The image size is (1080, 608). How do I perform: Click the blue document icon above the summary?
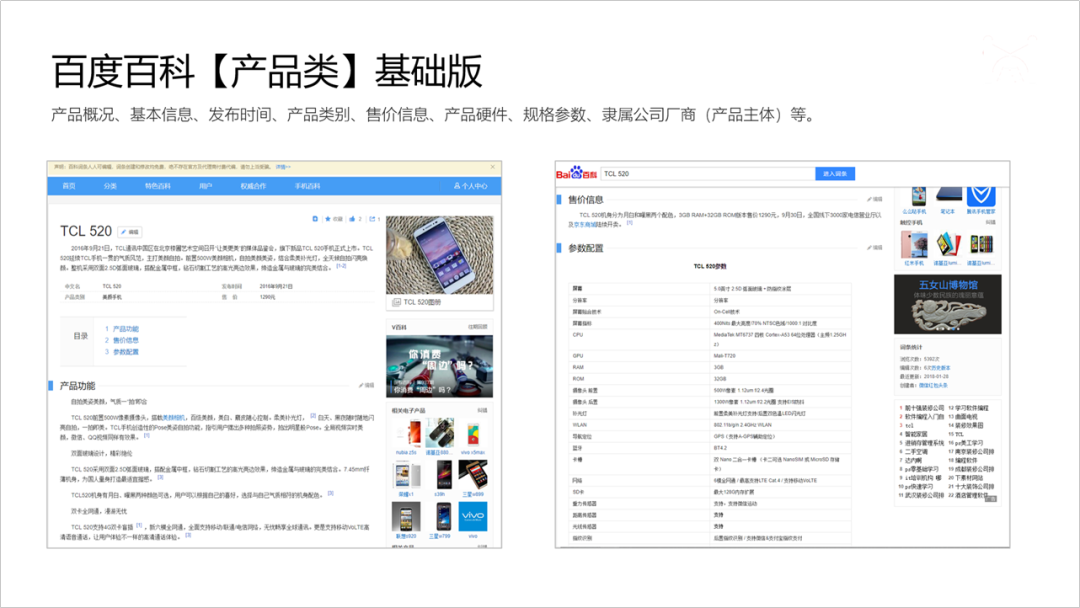pos(315,219)
